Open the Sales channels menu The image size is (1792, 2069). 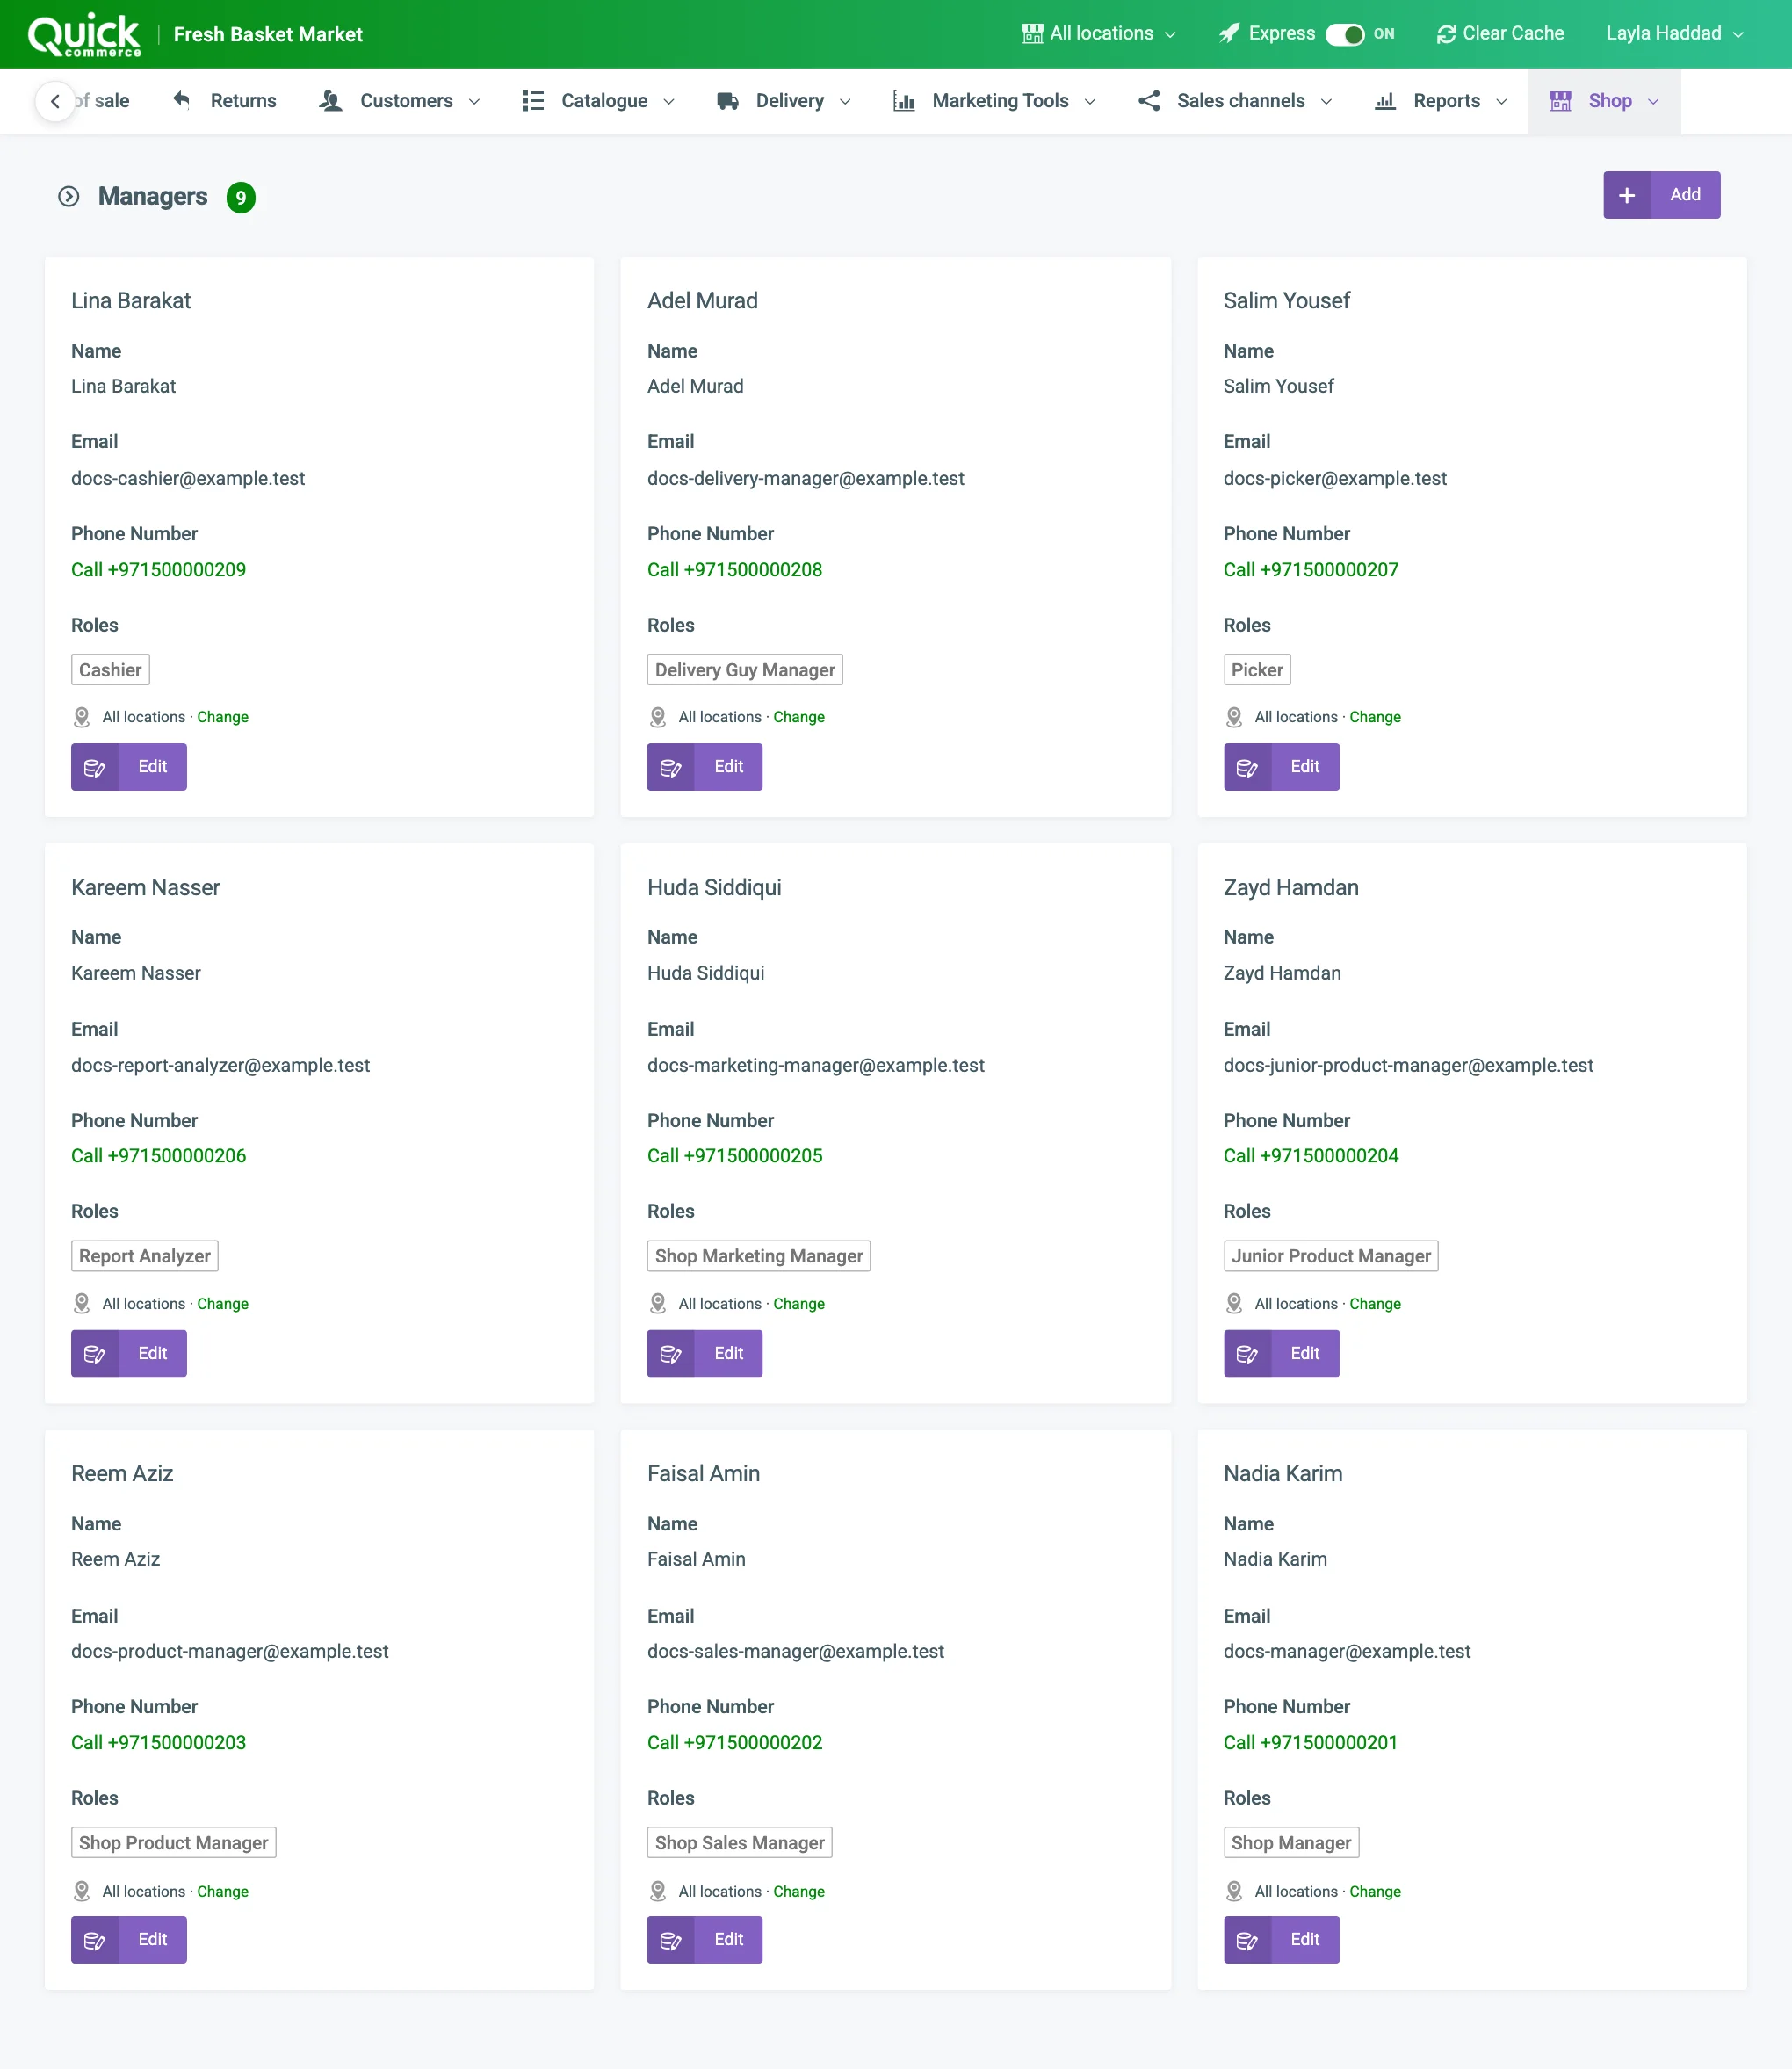[1235, 101]
